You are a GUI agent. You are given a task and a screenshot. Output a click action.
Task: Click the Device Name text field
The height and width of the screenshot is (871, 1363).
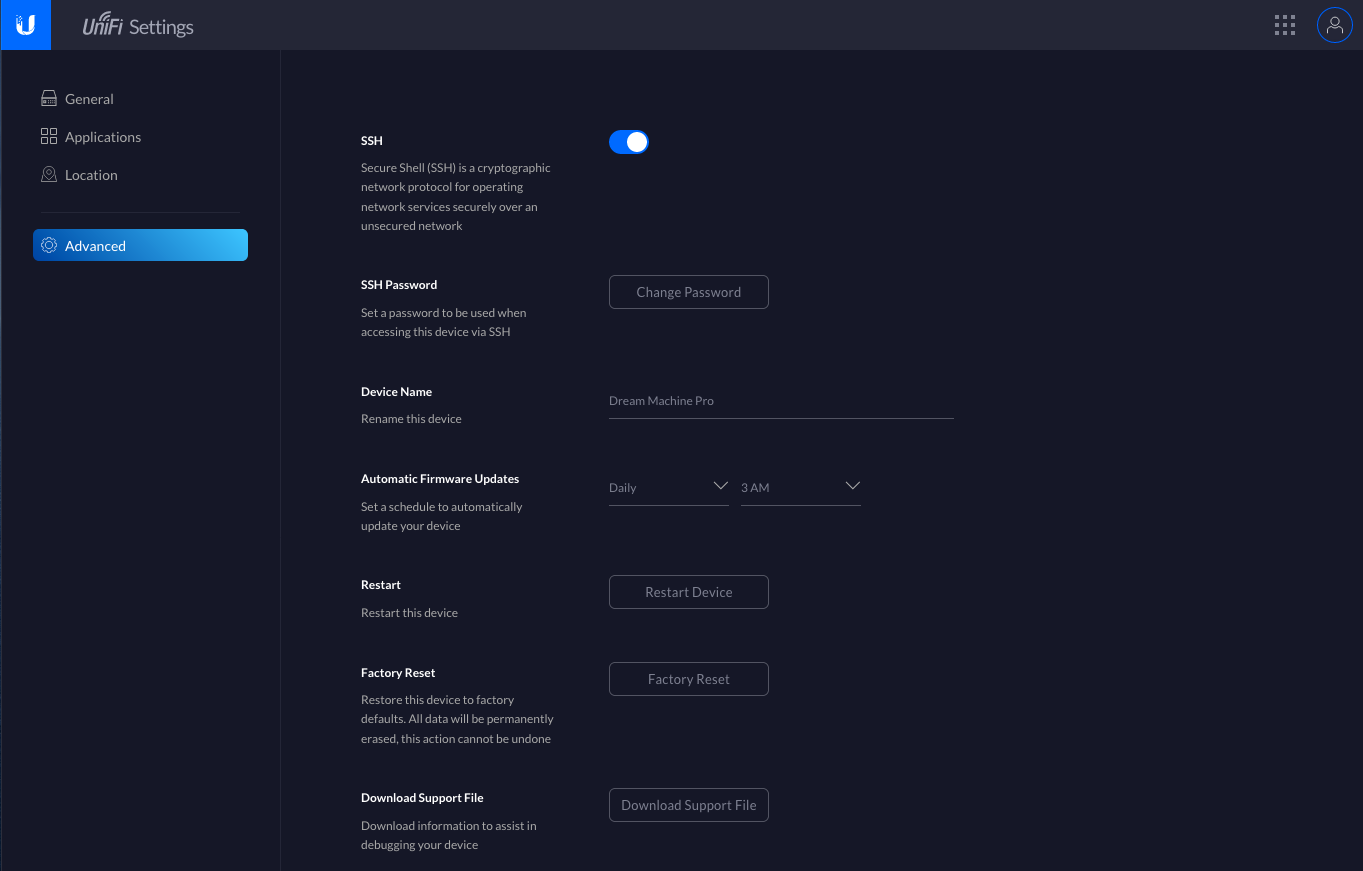780,401
